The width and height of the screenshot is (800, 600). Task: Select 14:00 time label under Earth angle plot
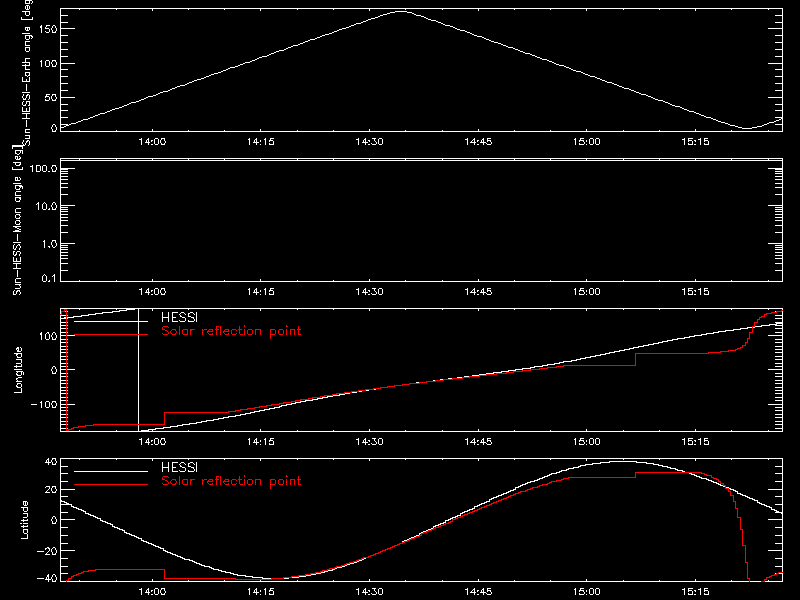[152, 141]
